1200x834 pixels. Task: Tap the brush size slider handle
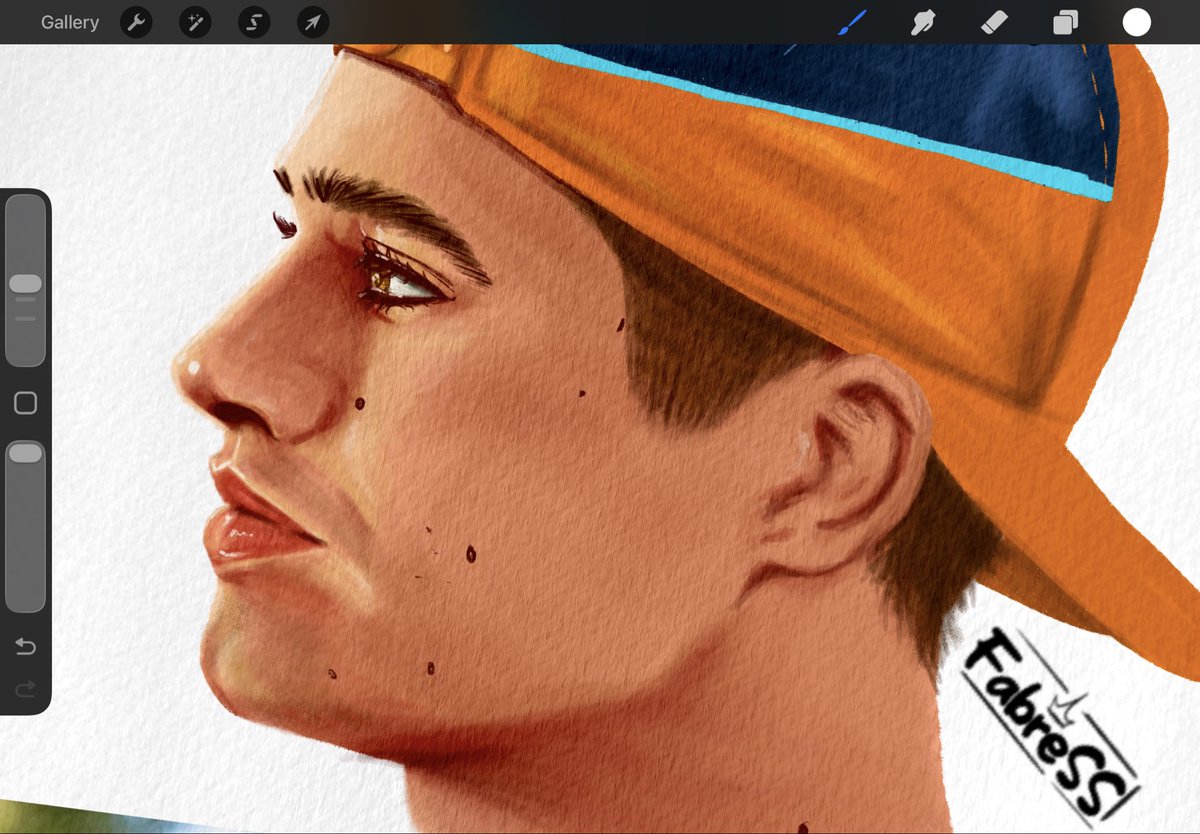[25, 283]
